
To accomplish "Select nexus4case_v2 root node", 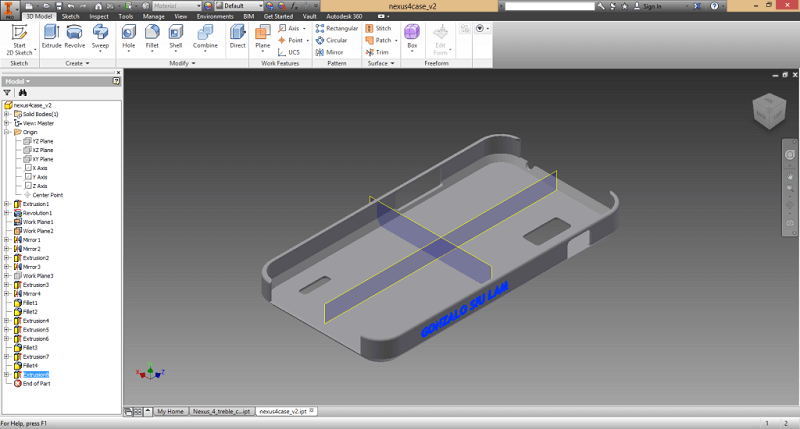I will 32,105.
